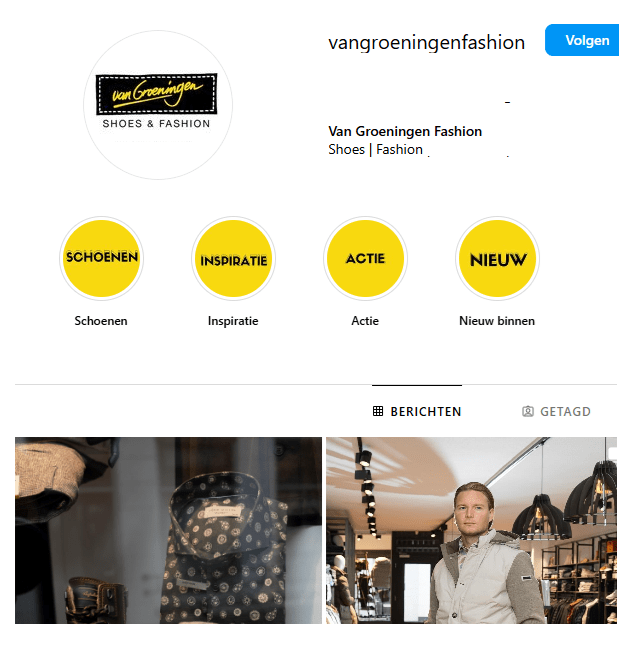The width and height of the screenshot is (619, 652).
Task: Open the Schoenen story highlight circle
Action: pyautogui.click(x=101, y=258)
